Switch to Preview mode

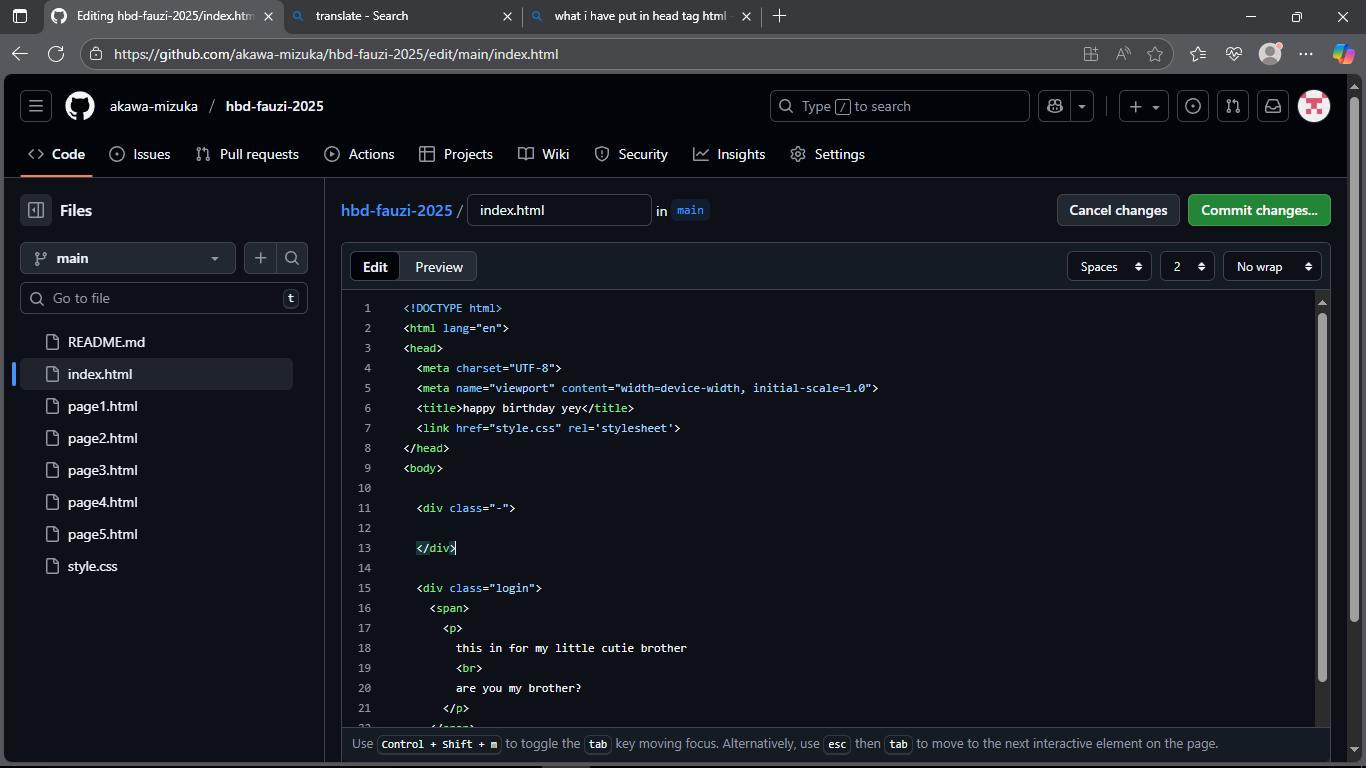(439, 267)
